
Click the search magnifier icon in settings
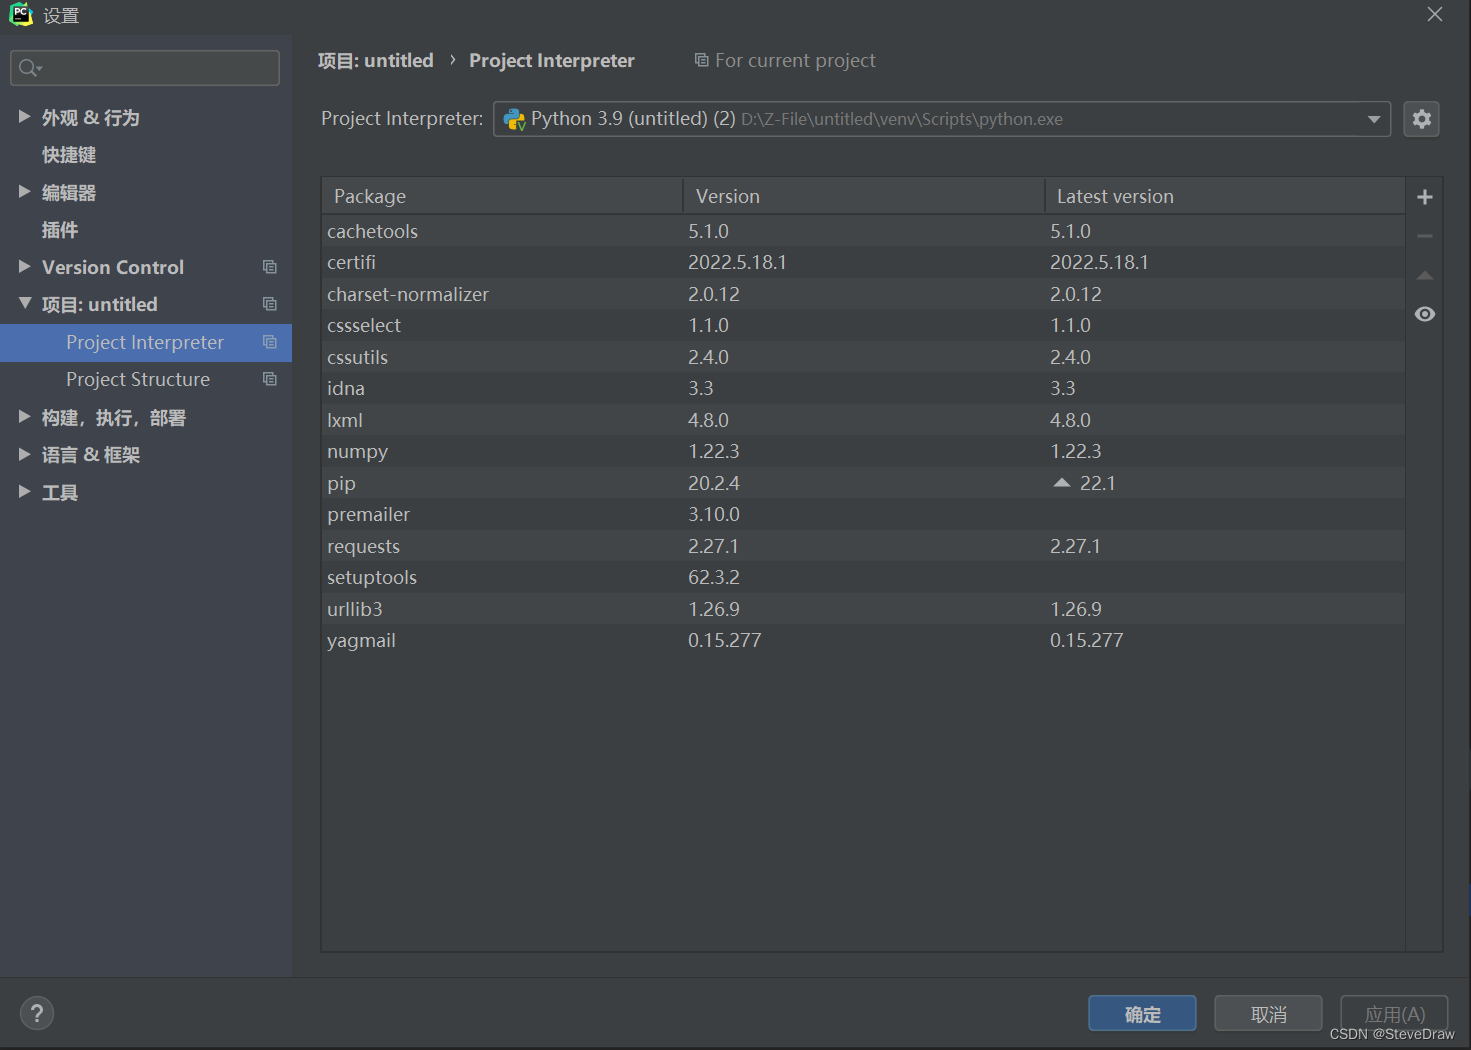point(29,68)
